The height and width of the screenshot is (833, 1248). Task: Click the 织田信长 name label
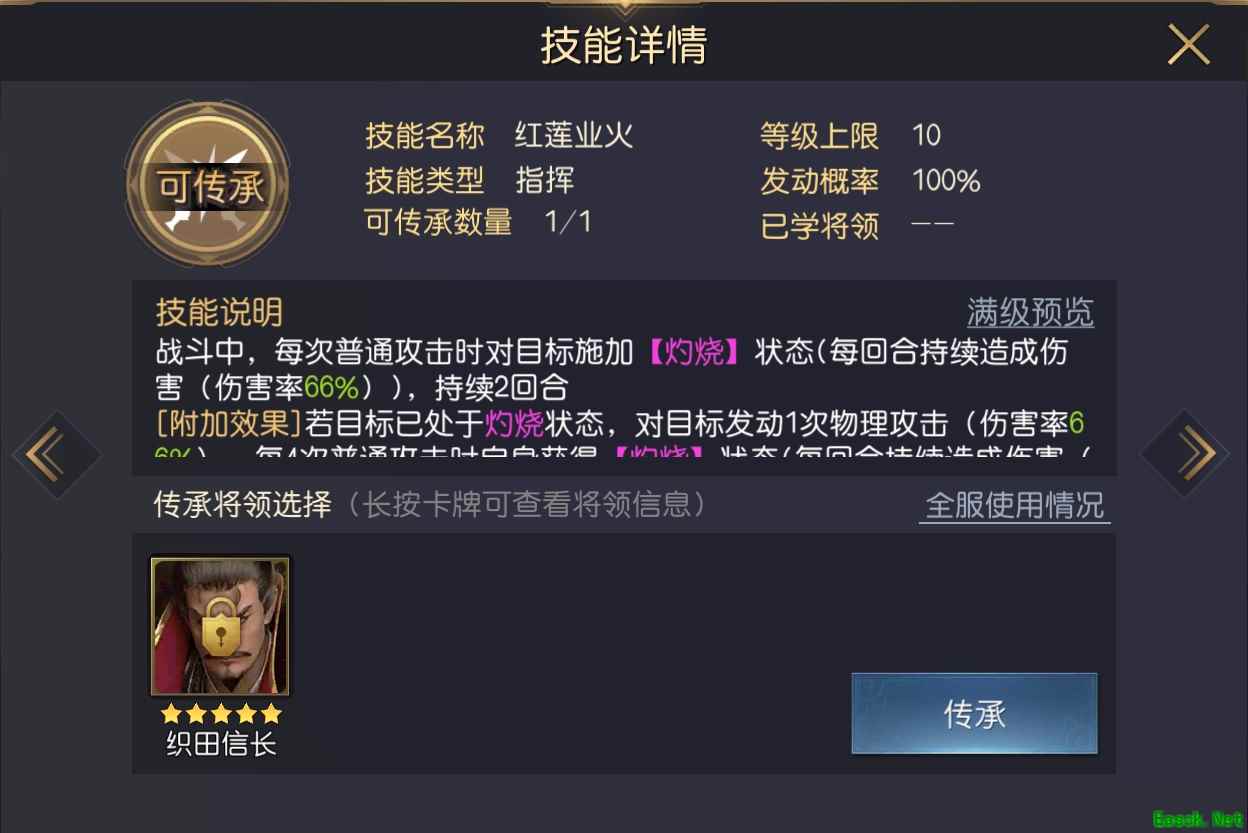(x=221, y=745)
